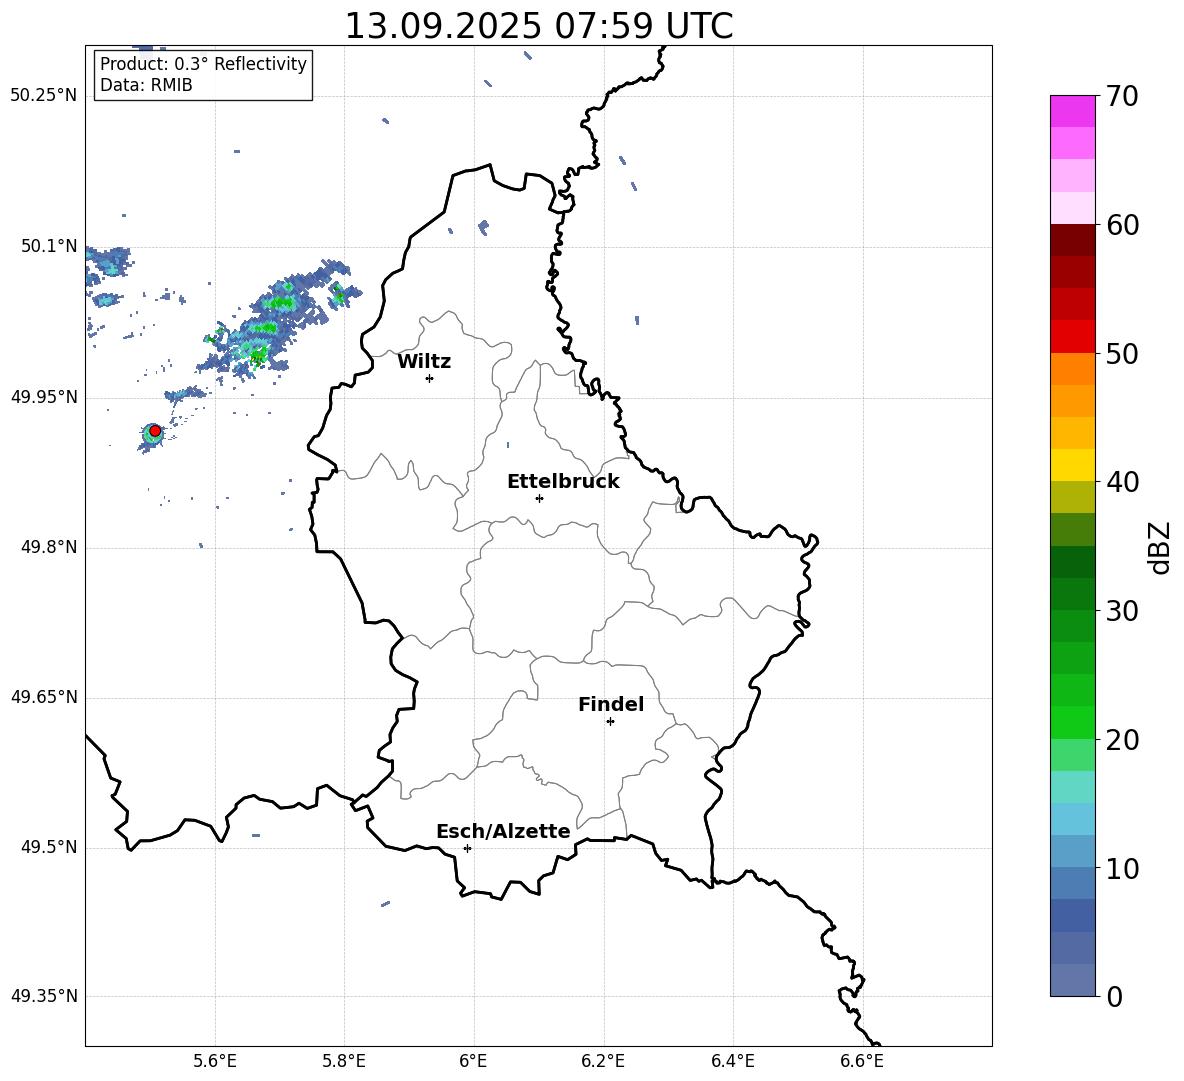Click the colorbar tick label 30

click(1122, 611)
